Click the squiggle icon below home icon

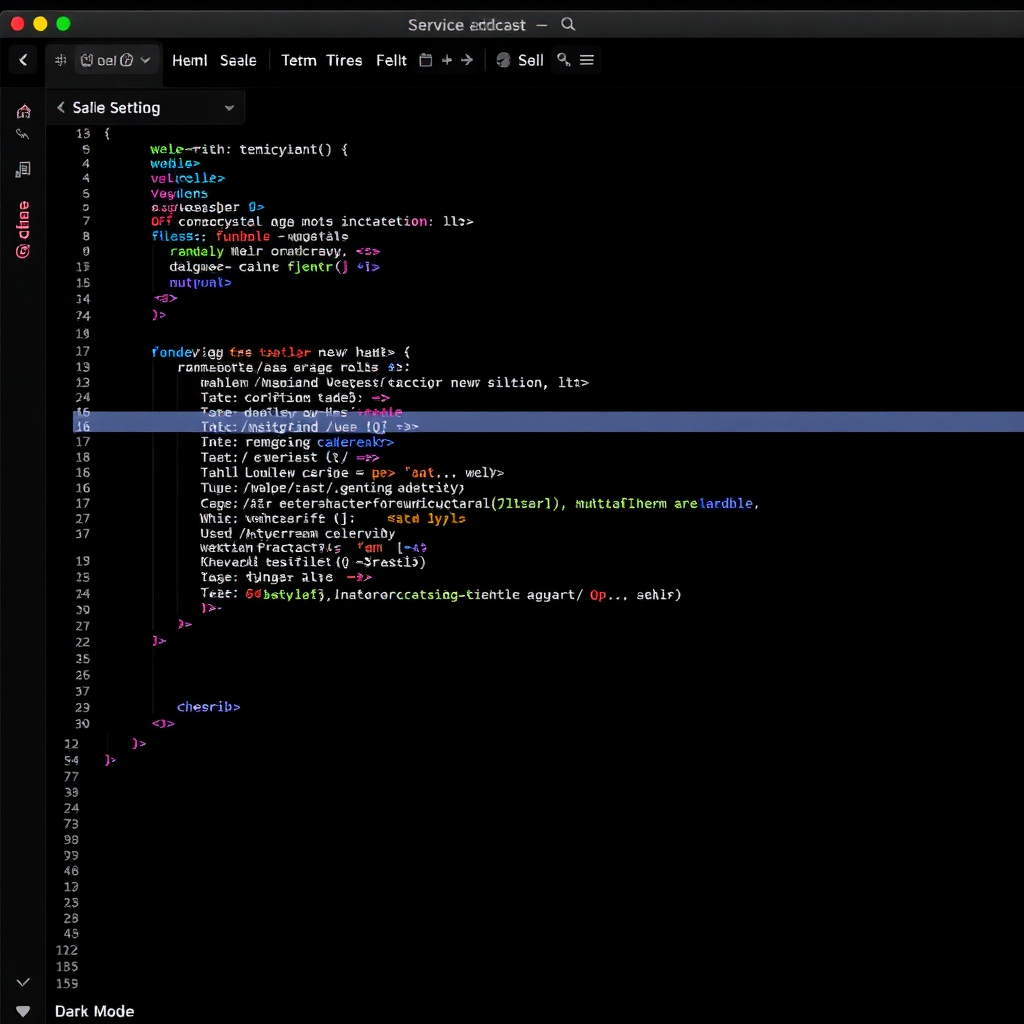[x=23, y=135]
